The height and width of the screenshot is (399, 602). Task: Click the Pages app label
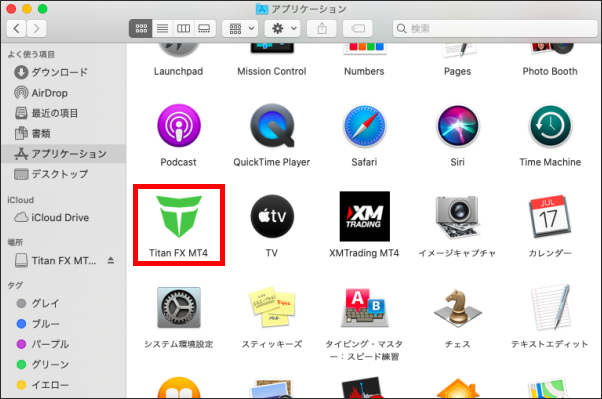tap(457, 71)
